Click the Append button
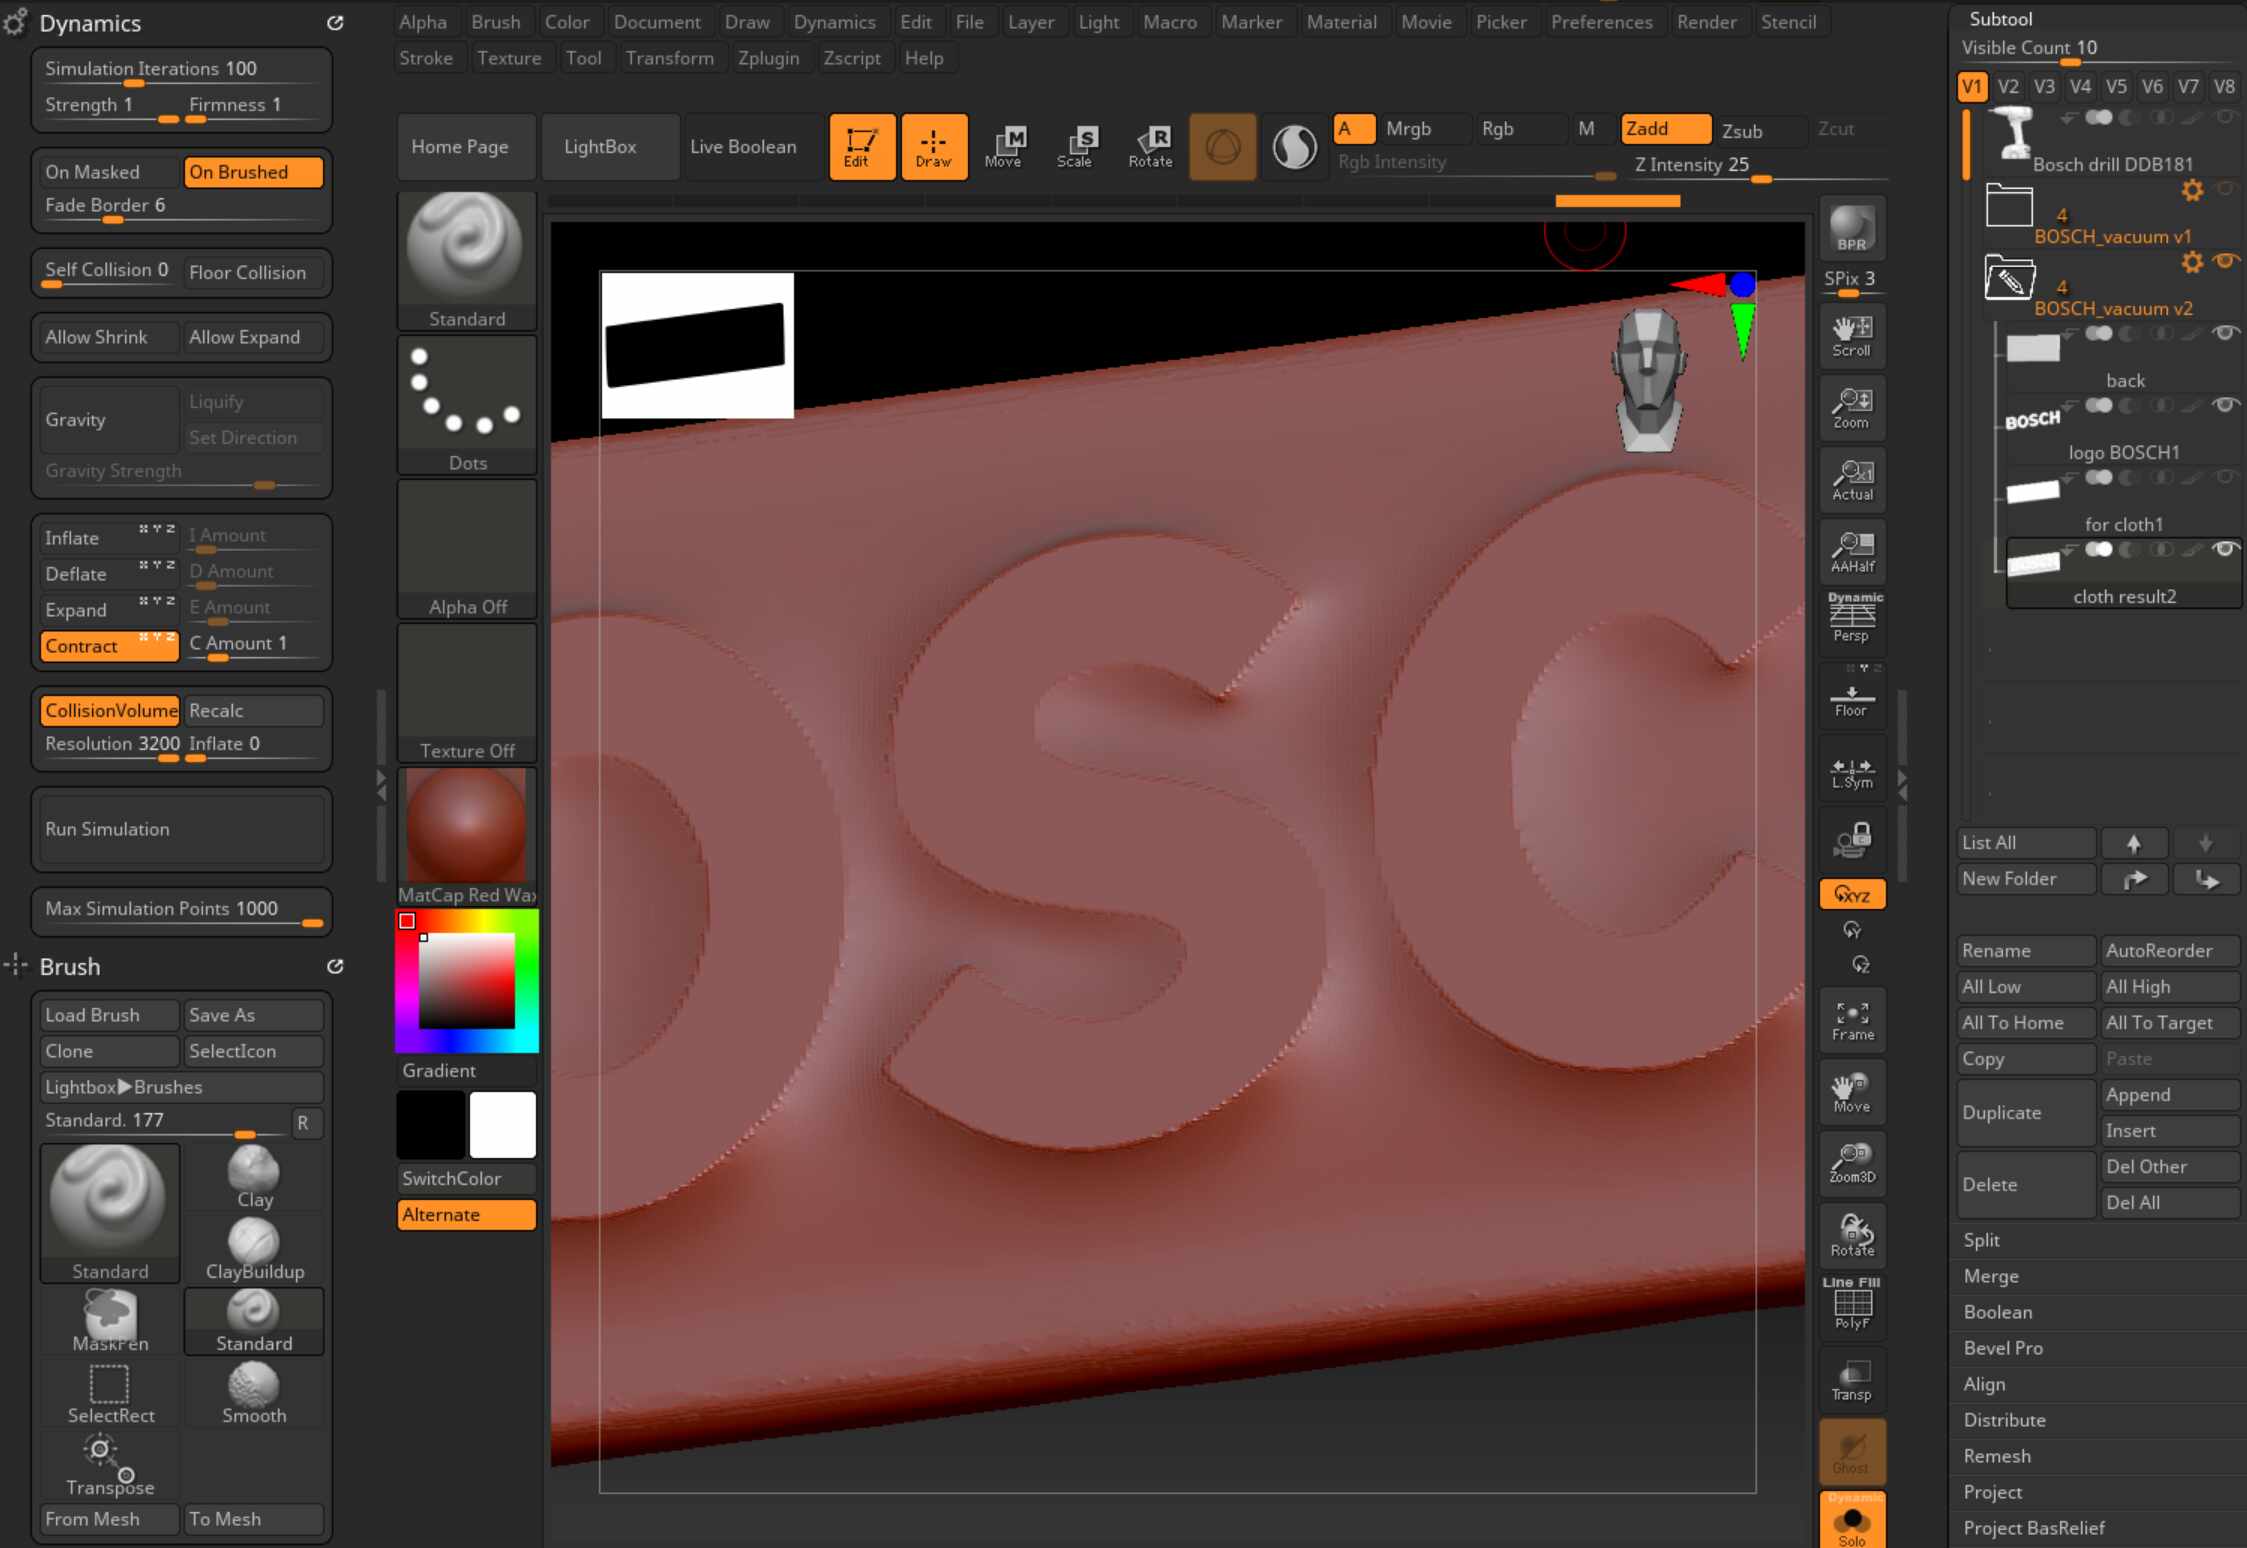 [x=2170, y=1095]
